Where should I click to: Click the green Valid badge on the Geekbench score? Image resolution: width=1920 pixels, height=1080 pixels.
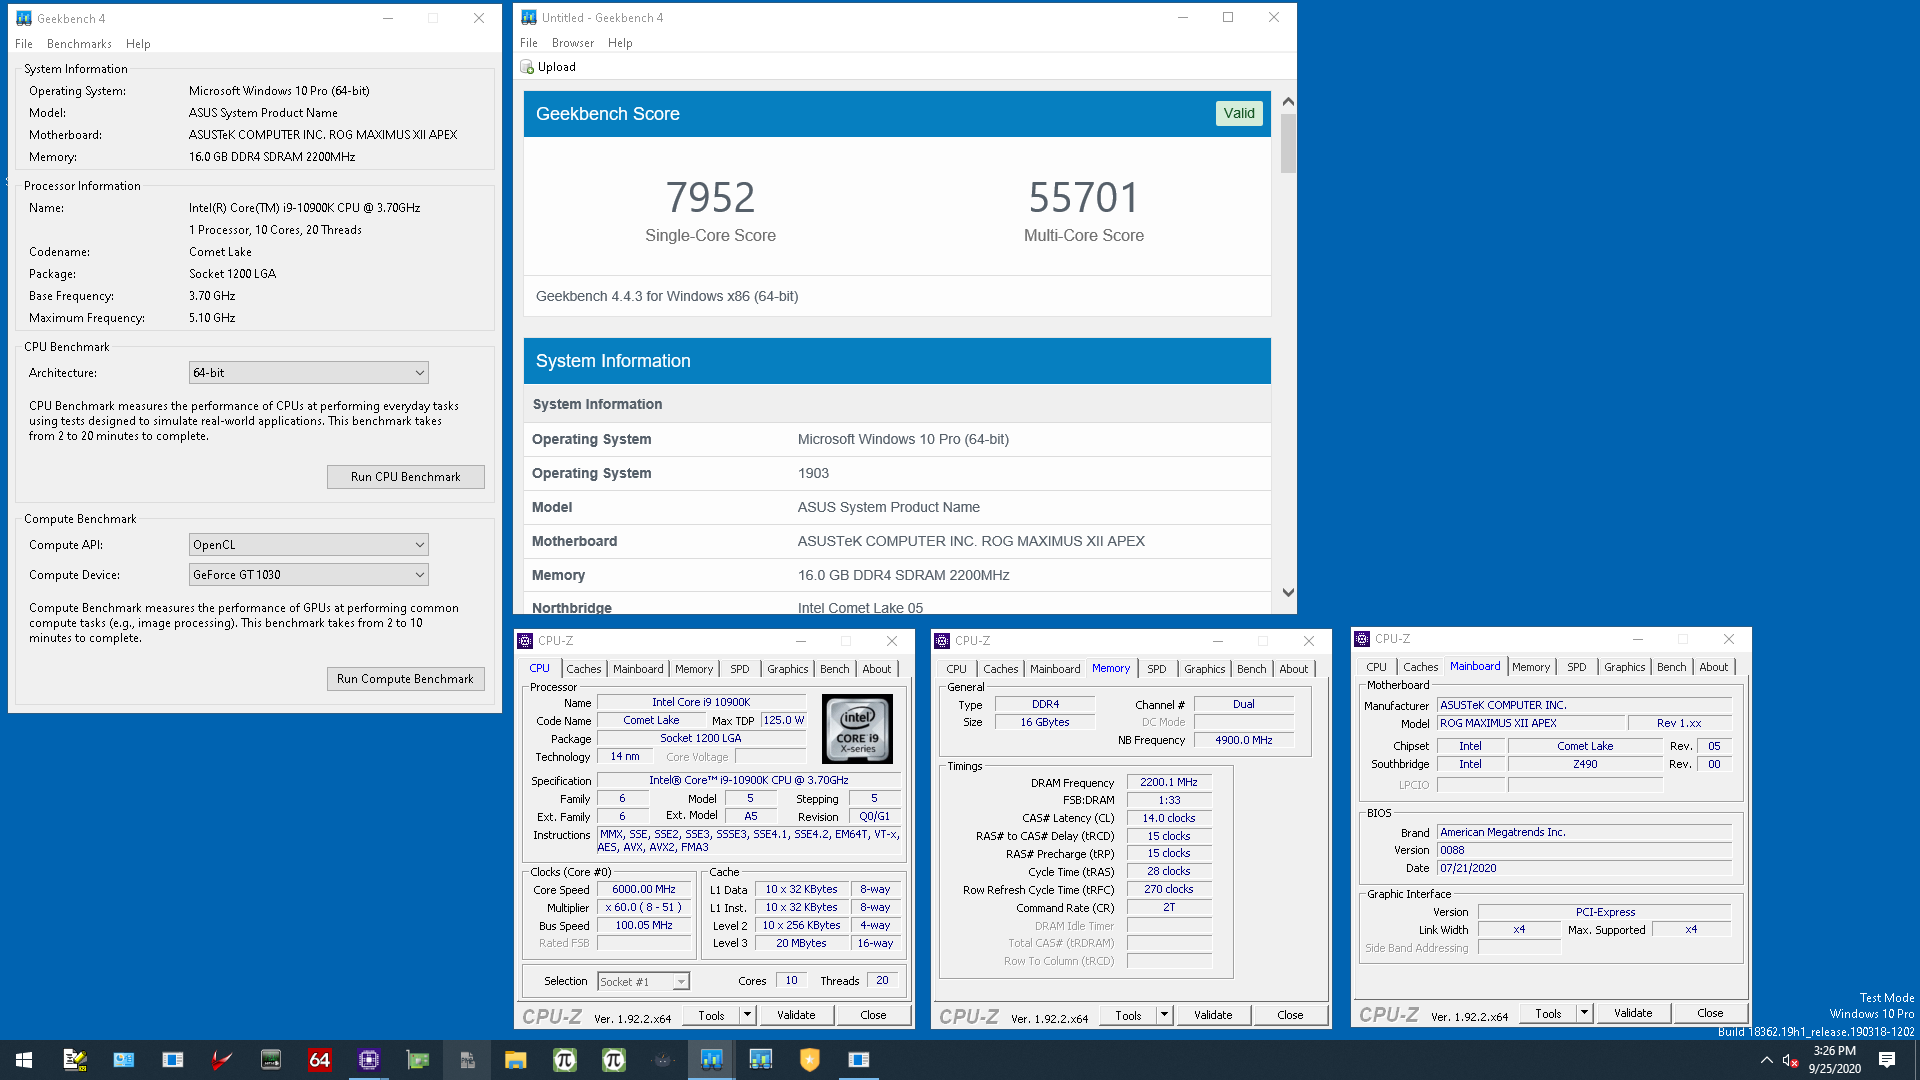(1239, 113)
